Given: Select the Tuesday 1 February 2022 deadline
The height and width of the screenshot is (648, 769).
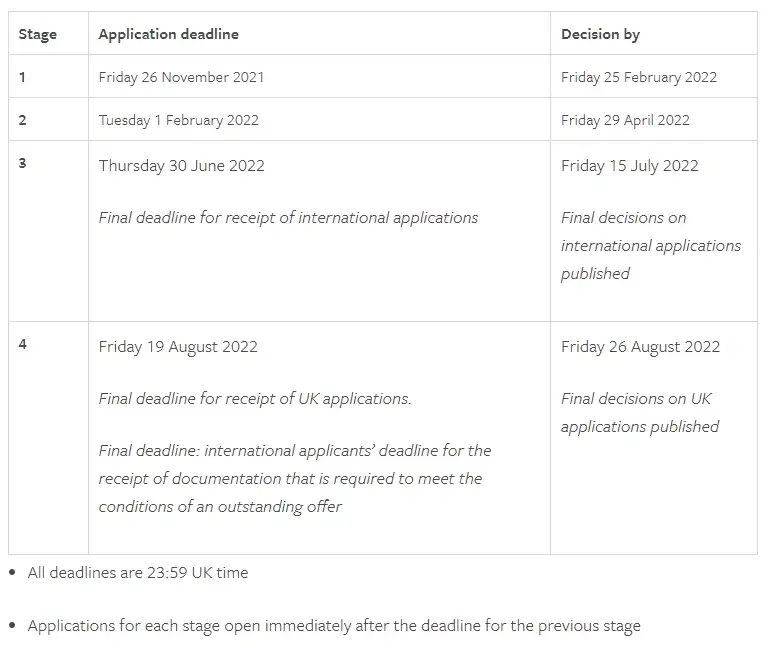Looking at the screenshot, I should [178, 120].
